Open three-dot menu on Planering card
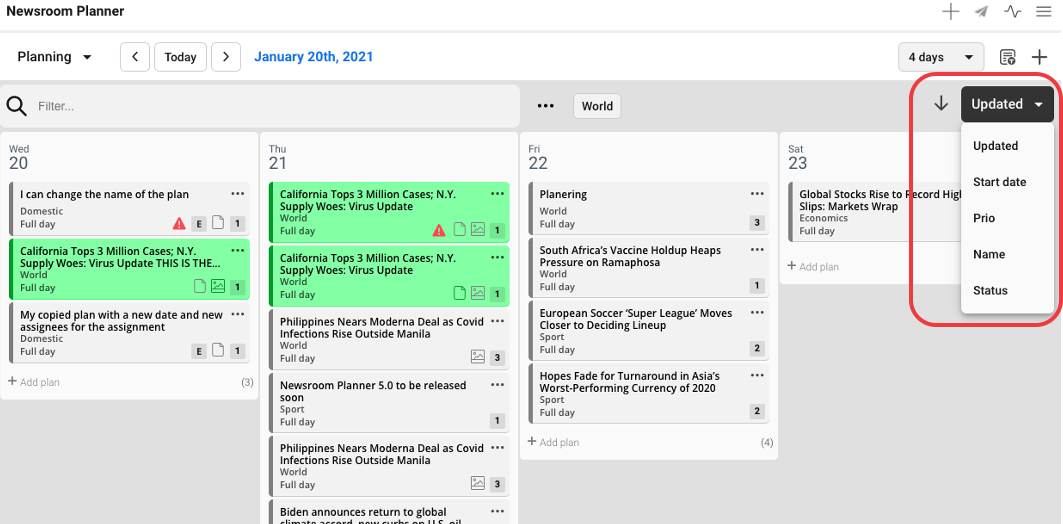Screen dimensions: 1063x524 [757, 194]
